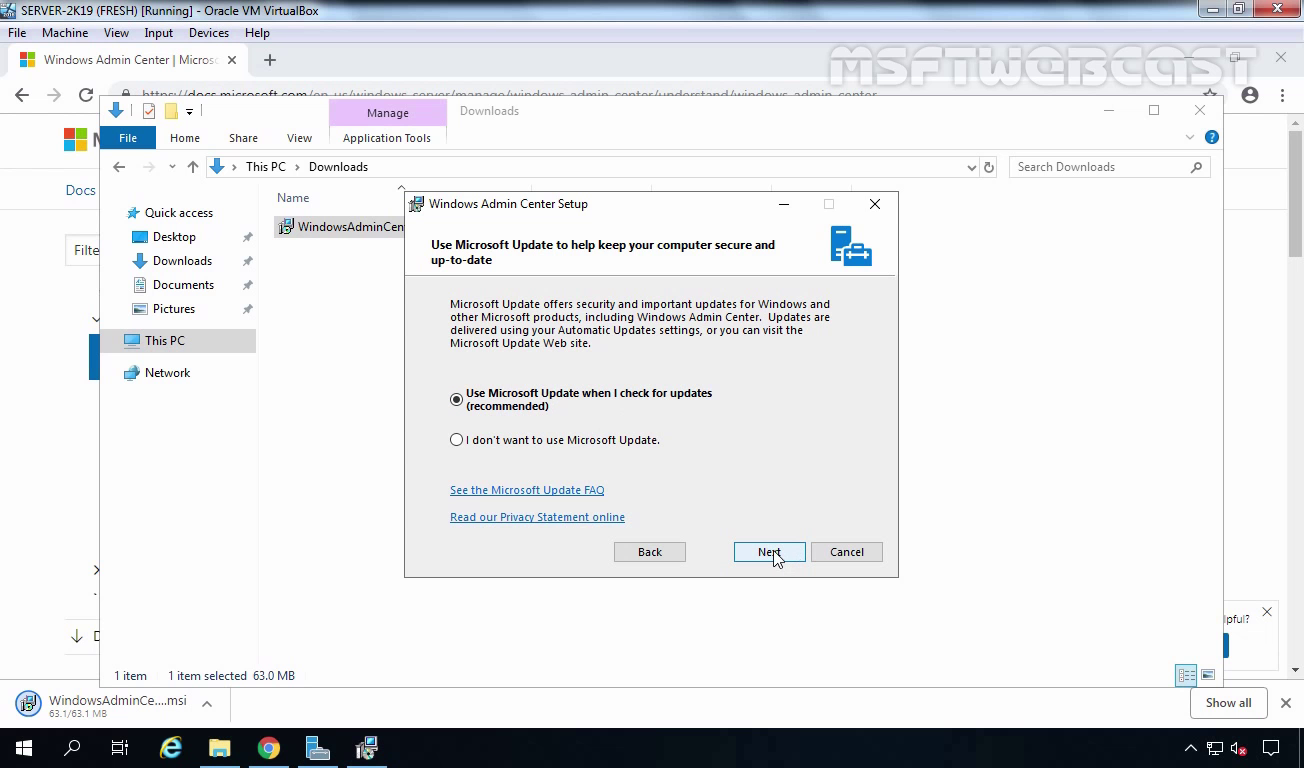Click Show all downloads
The height and width of the screenshot is (768, 1304).
[x=1228, y=703]
